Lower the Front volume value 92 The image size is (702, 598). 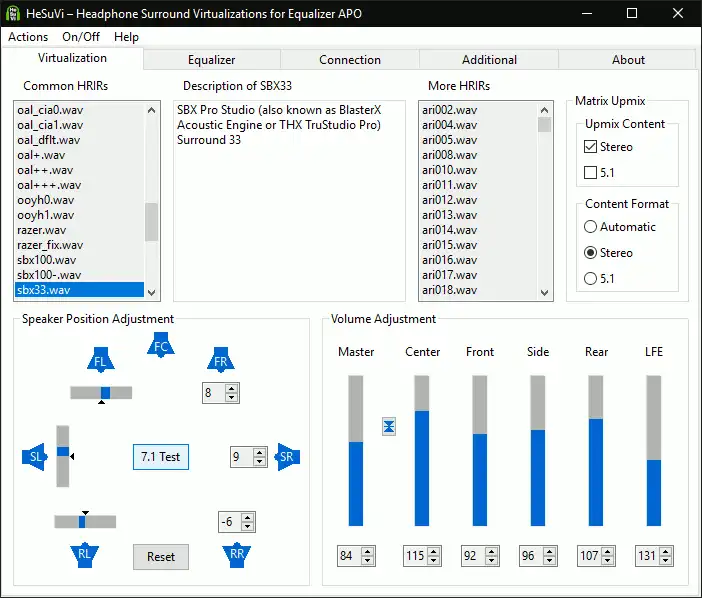[x=492, y=560]
